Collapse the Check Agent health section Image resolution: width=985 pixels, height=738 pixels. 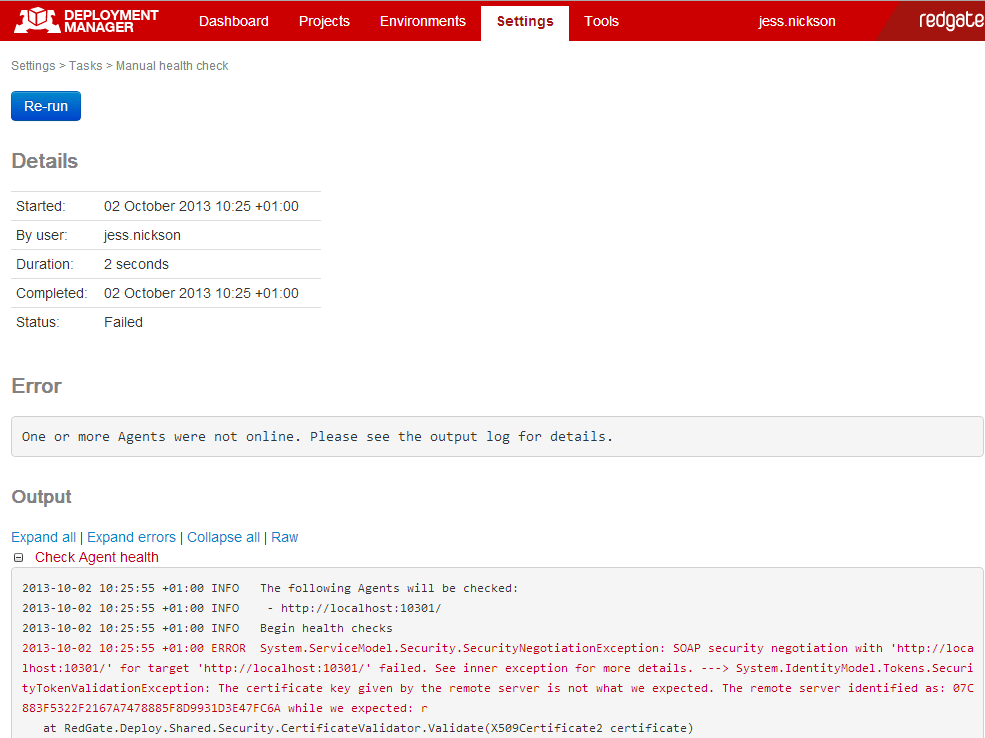(x=19, y=558)
